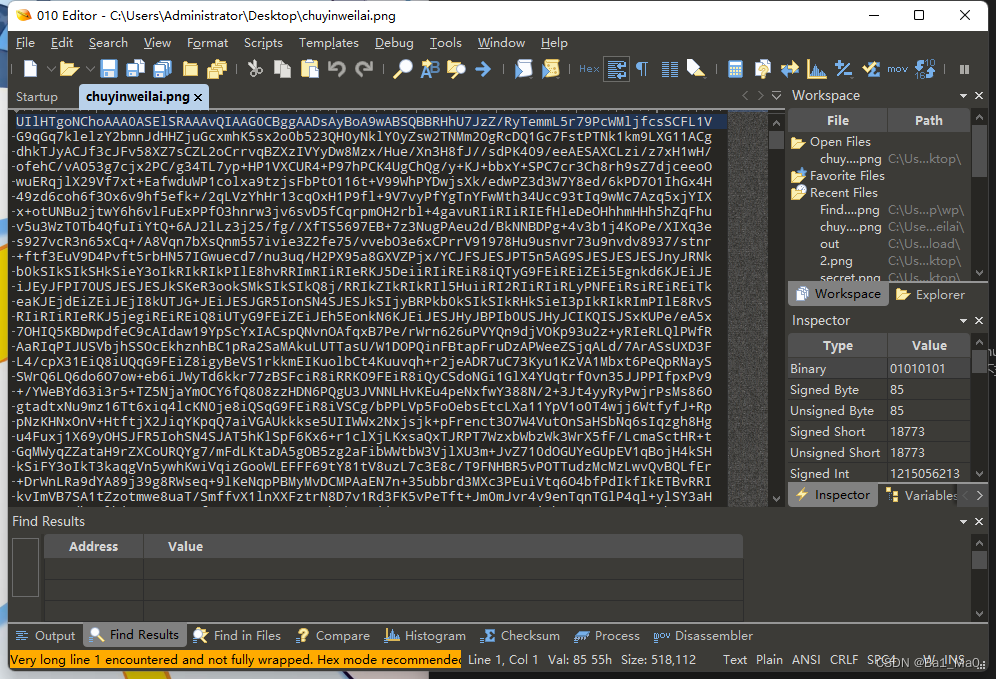Click the Paste clipboard icon
The image size is (996, 679).
(x=309, y=69)
